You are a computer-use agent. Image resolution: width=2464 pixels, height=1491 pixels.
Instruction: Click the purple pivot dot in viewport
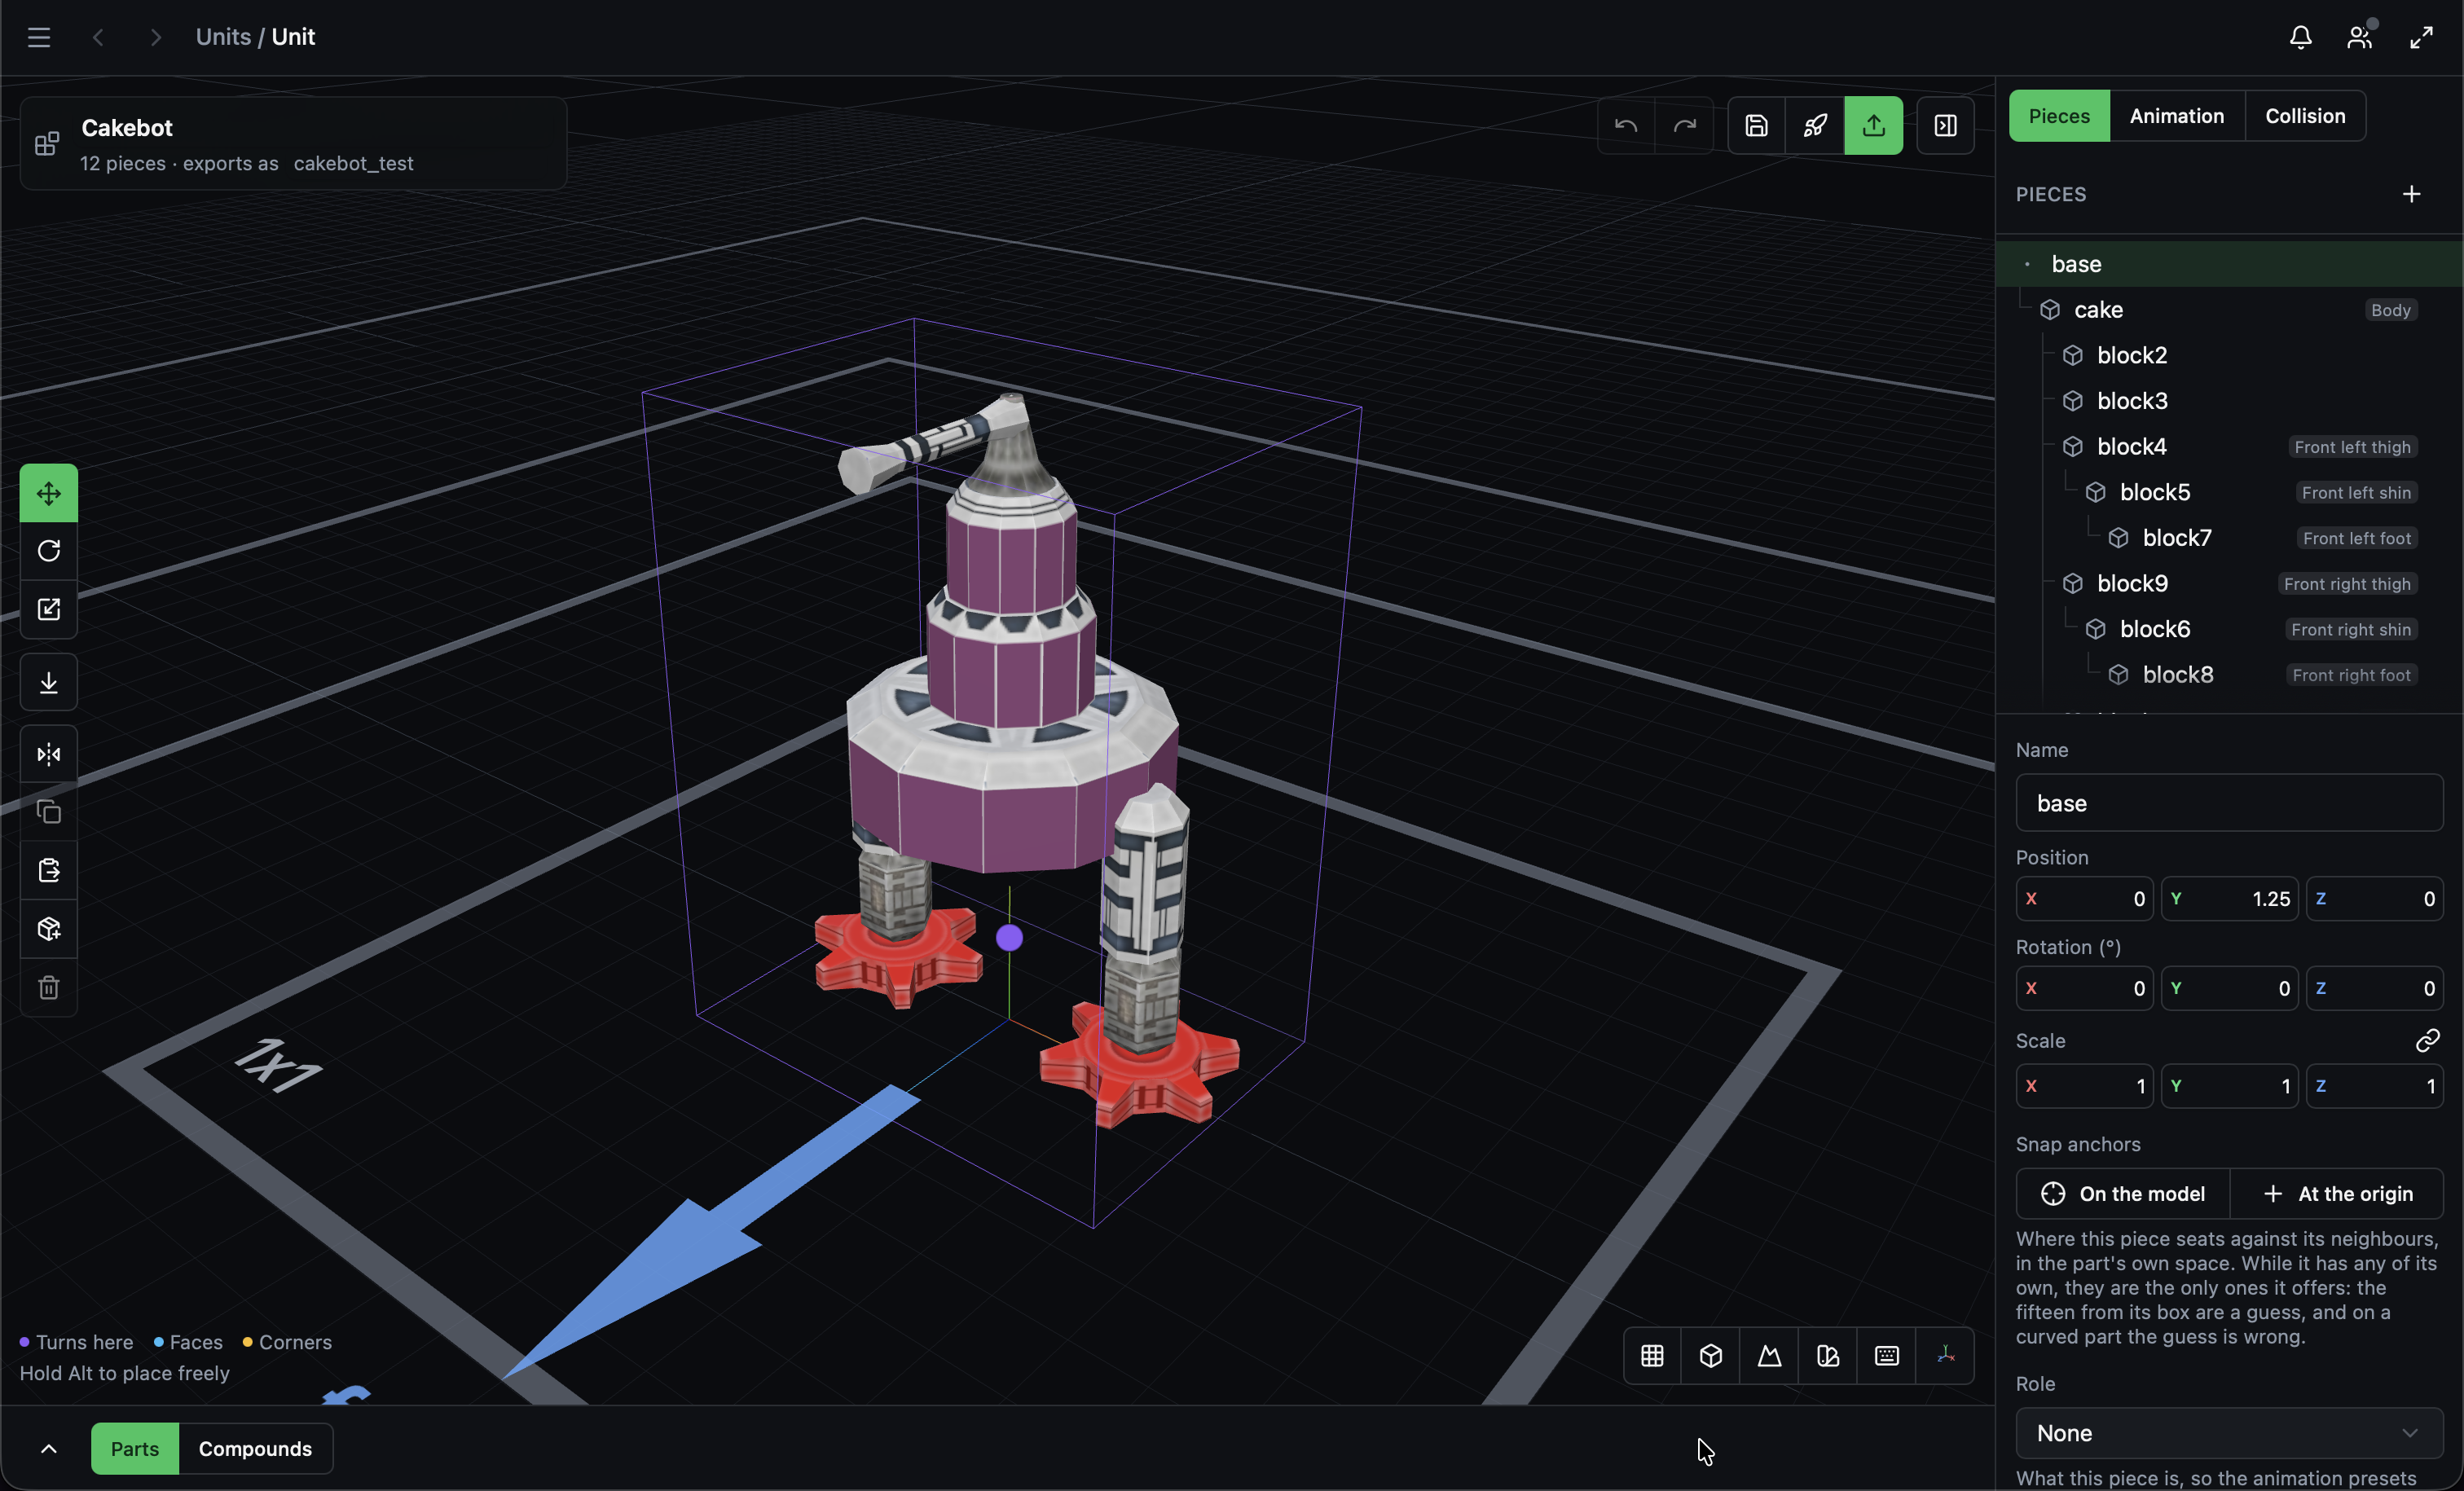click(x=1009, y=938)
